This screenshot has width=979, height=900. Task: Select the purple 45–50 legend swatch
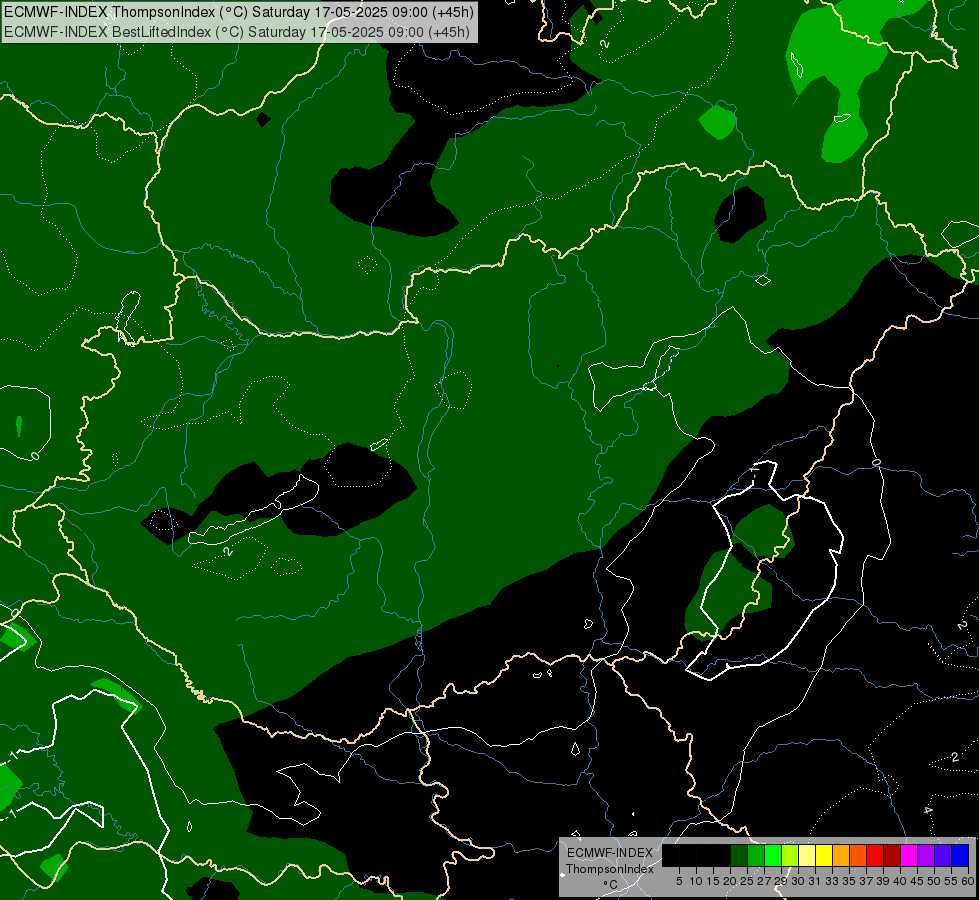click(926, 855)
